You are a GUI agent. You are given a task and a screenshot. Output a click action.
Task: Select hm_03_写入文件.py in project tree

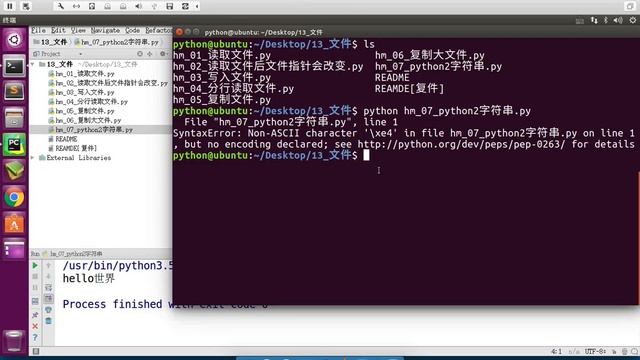81,93
